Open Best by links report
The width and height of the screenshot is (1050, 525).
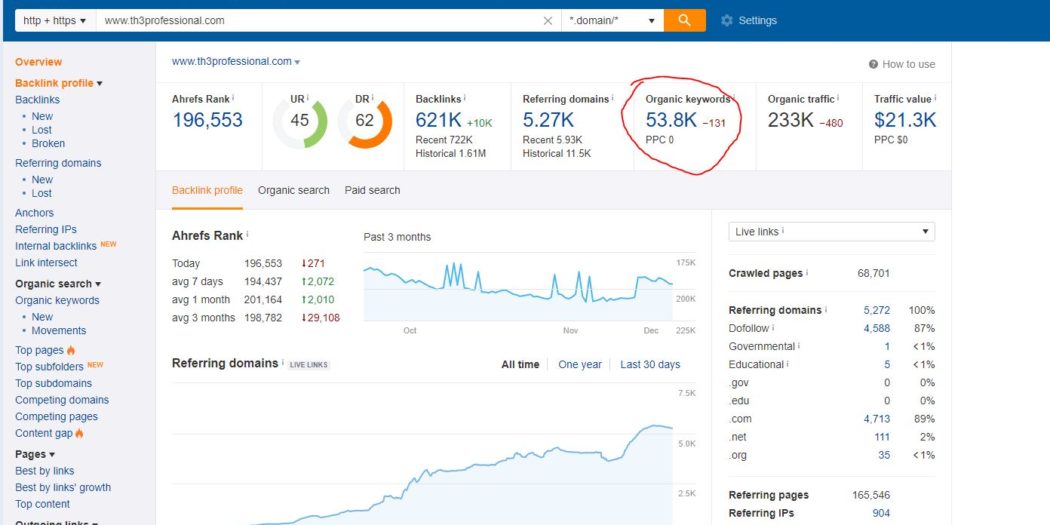(x=45, y=471)
